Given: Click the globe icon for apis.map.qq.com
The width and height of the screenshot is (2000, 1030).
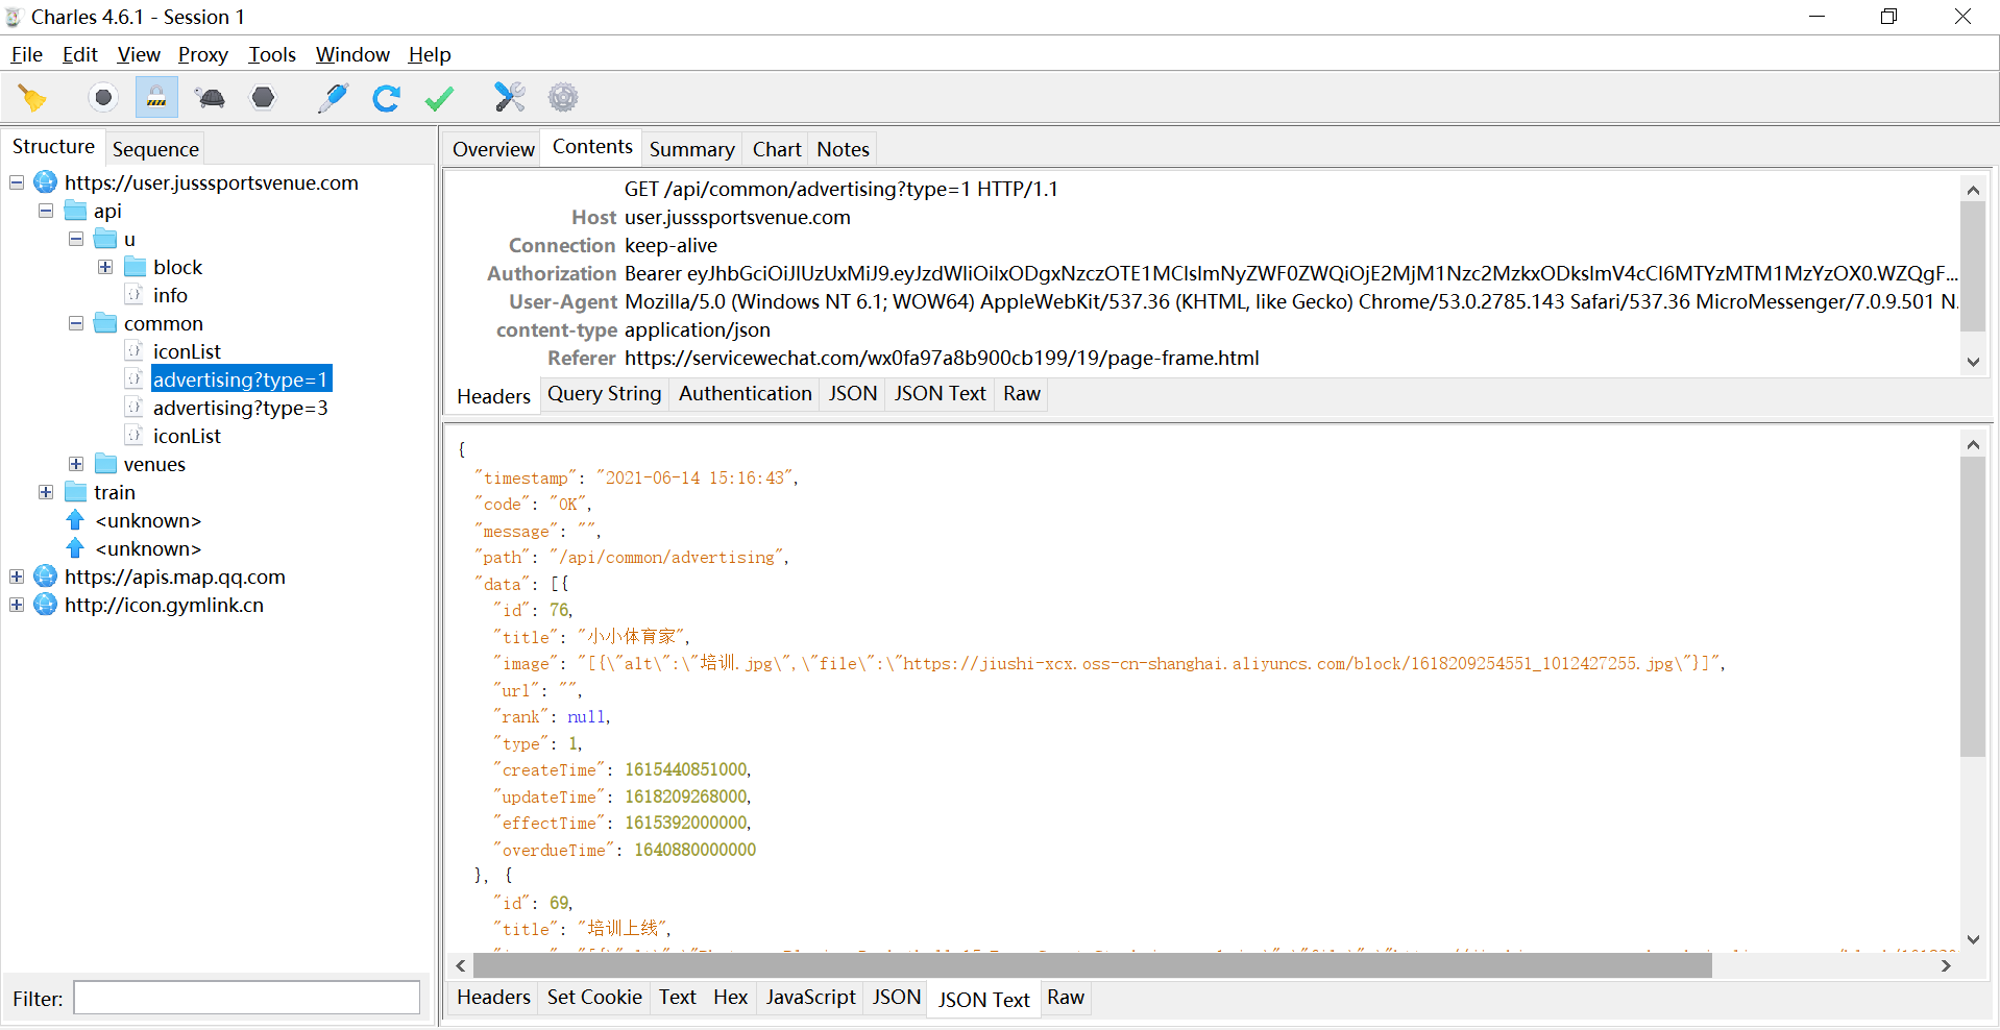Looking at the screenshot, I should (x=45, y=577).
